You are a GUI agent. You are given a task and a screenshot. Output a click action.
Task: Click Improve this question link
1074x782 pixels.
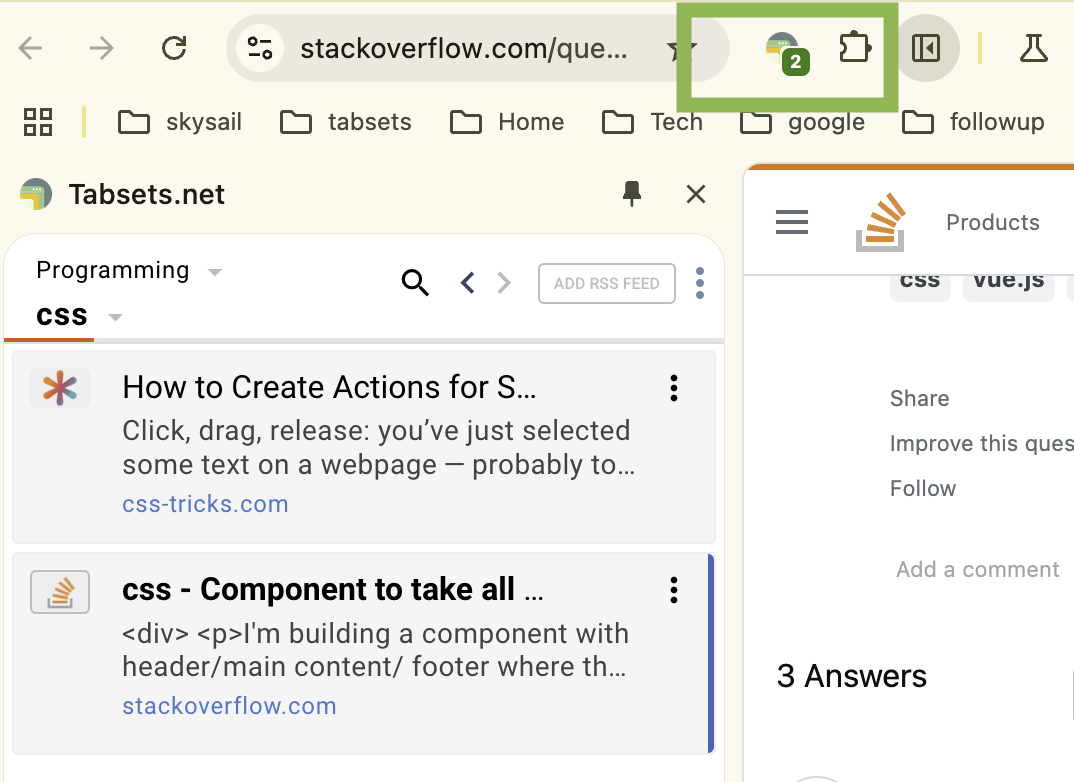[982, 444]
